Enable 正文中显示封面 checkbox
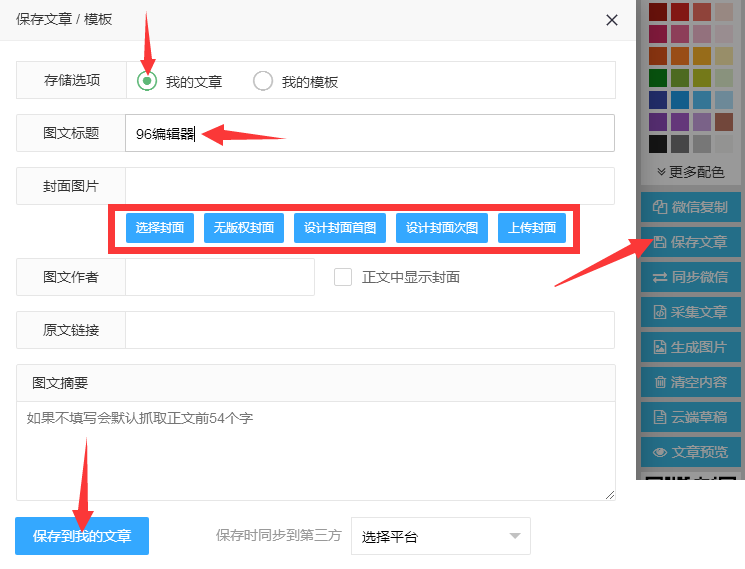Viewport: 745px width, 569px height. 343,277
